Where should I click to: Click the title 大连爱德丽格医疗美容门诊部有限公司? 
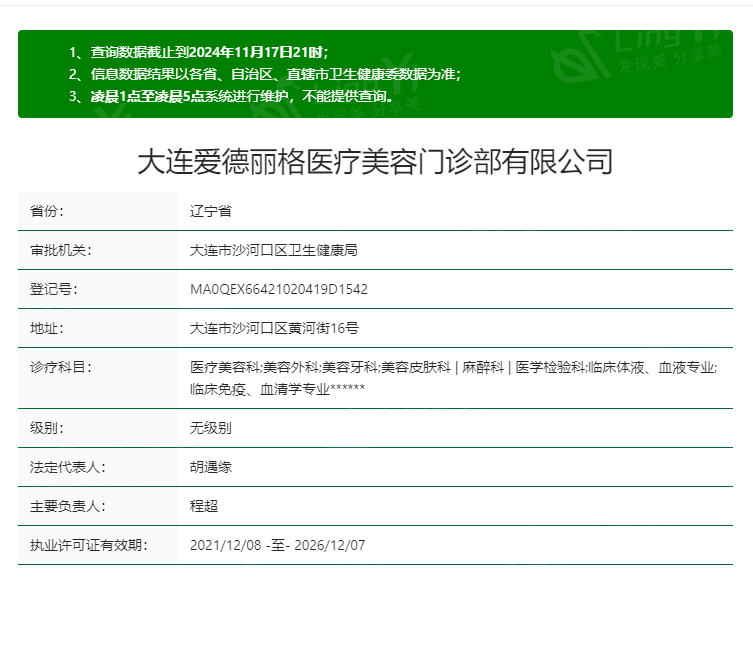coord(375,162)
